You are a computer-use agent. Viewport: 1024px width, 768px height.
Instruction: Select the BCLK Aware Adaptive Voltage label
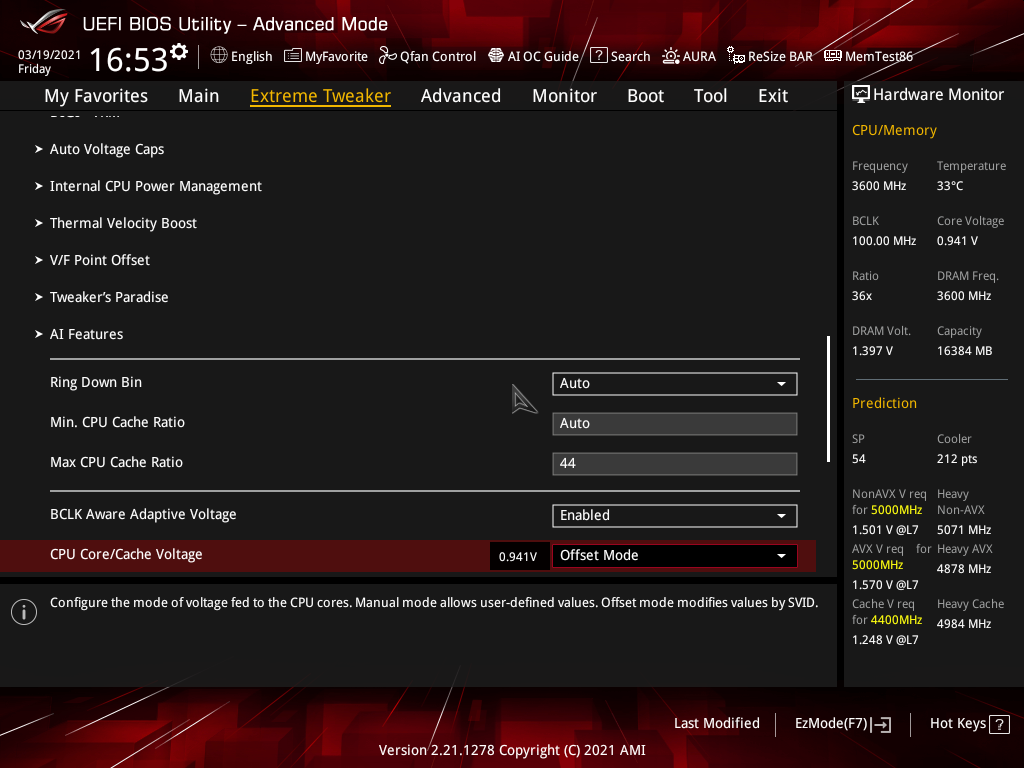click(x=143, y=515)
